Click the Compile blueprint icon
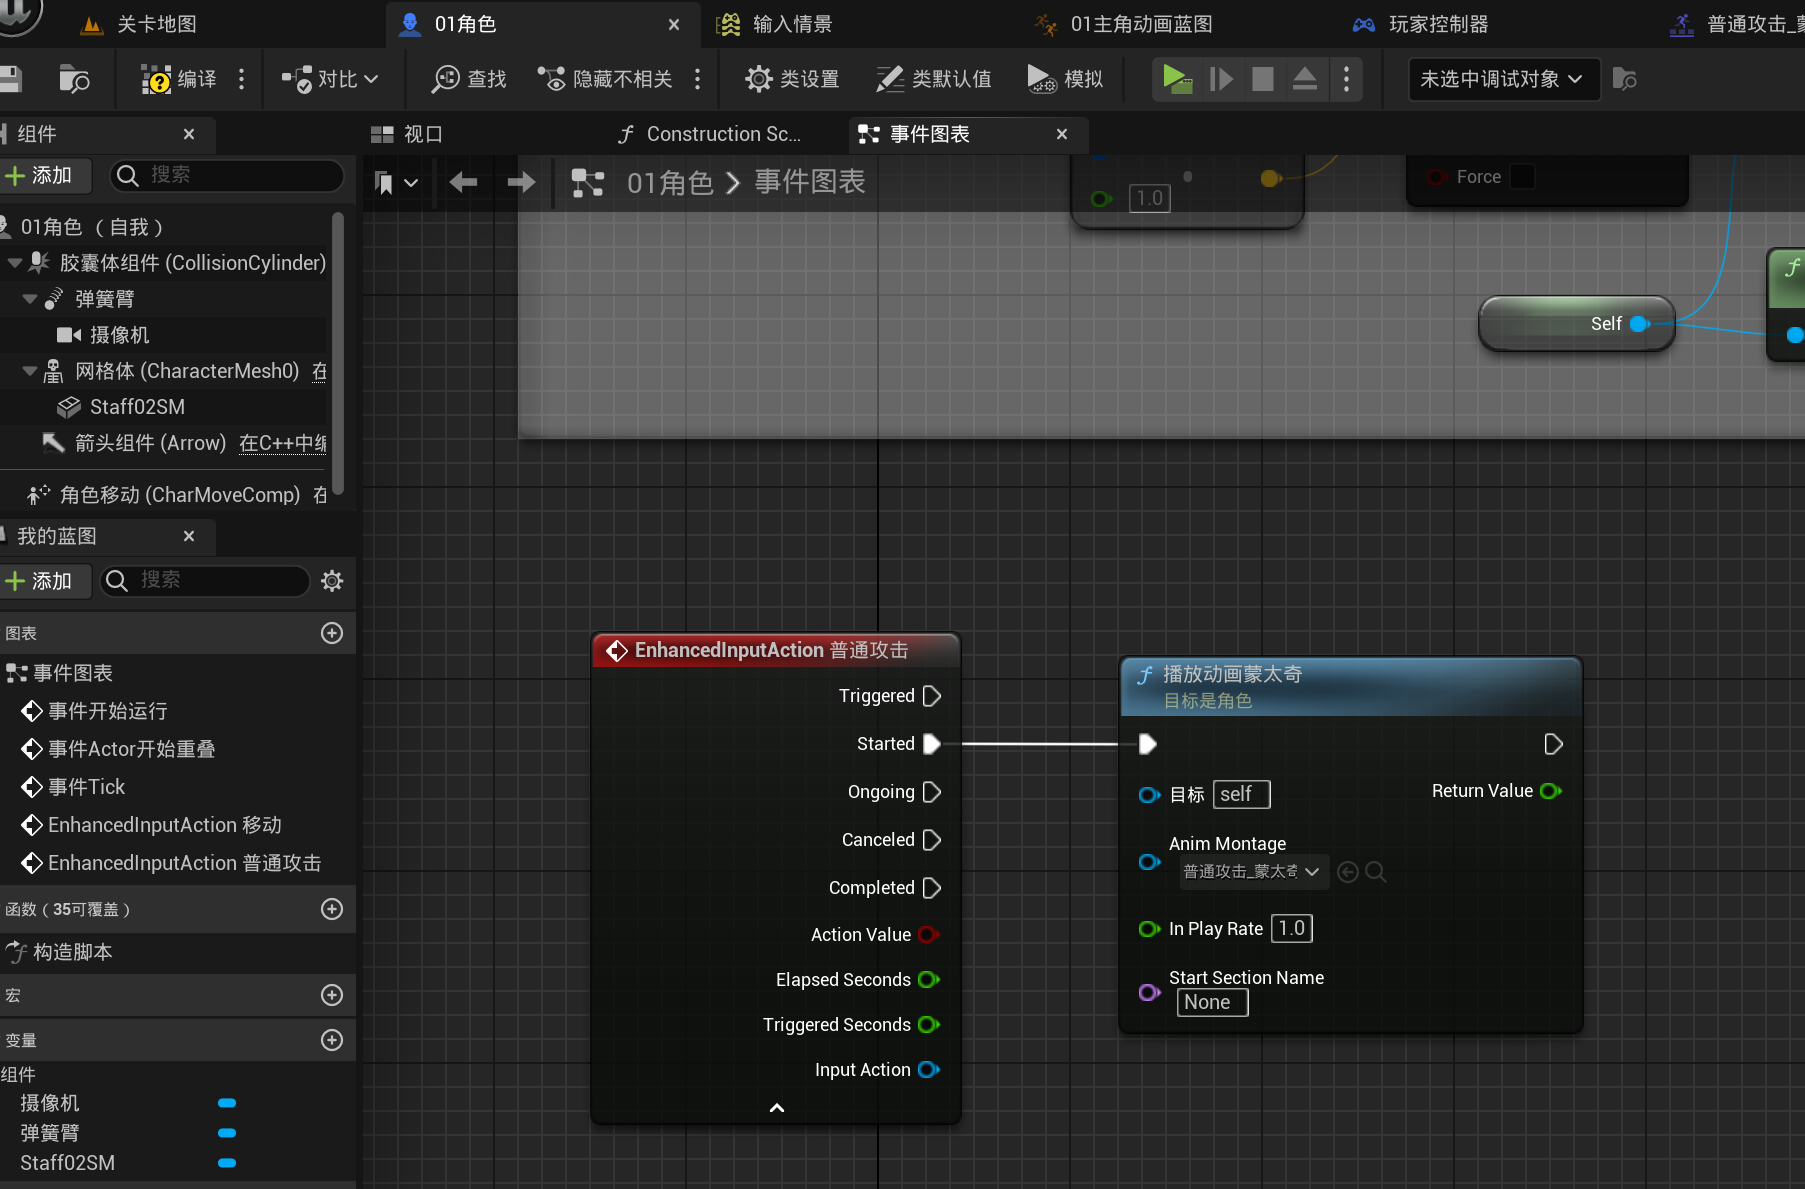1805x1189 pixels. pyautogui.click(x=157, y=79)
